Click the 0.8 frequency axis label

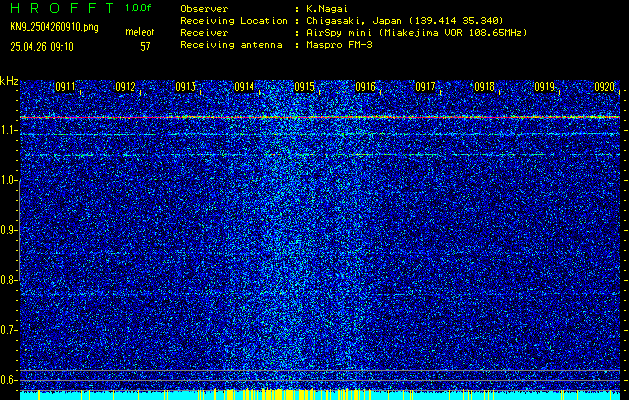tap(8, 280)
